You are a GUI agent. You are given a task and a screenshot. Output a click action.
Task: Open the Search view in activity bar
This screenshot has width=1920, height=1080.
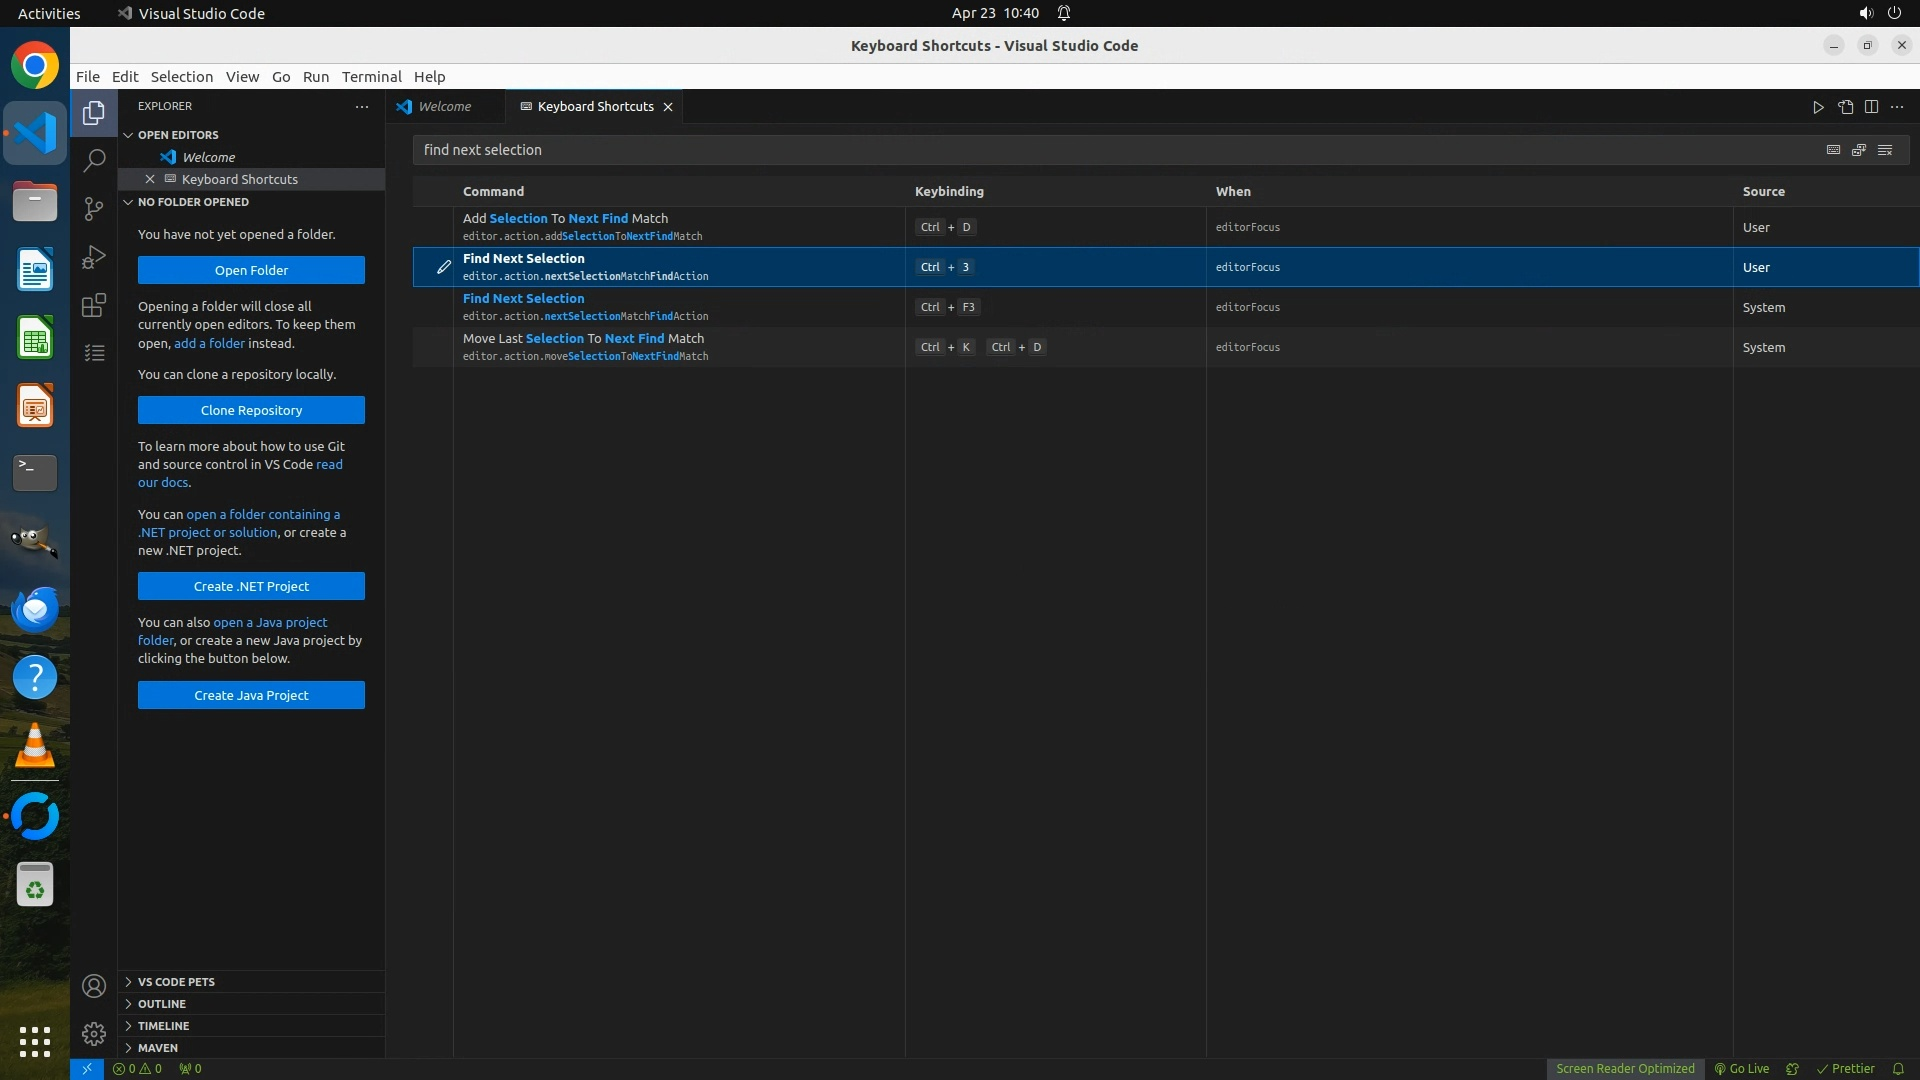(x=94, y=160)
